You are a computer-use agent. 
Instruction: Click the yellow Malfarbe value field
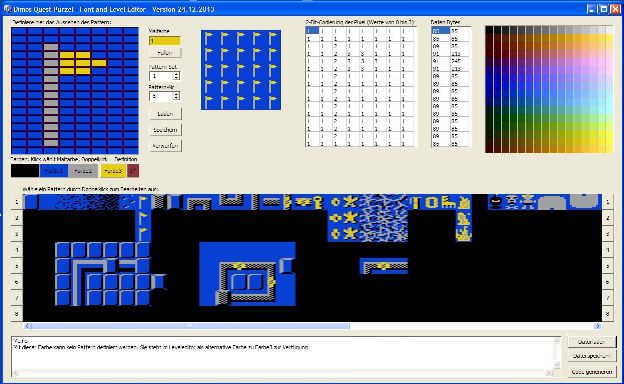tap(165, 41)
